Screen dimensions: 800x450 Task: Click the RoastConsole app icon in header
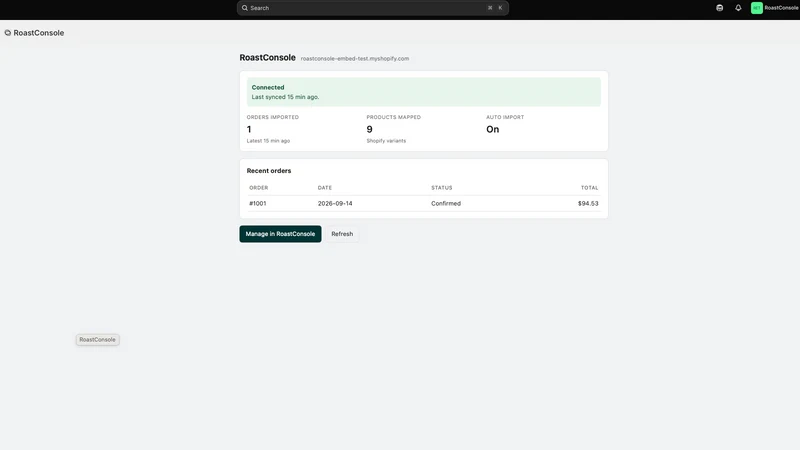(8, 33)
